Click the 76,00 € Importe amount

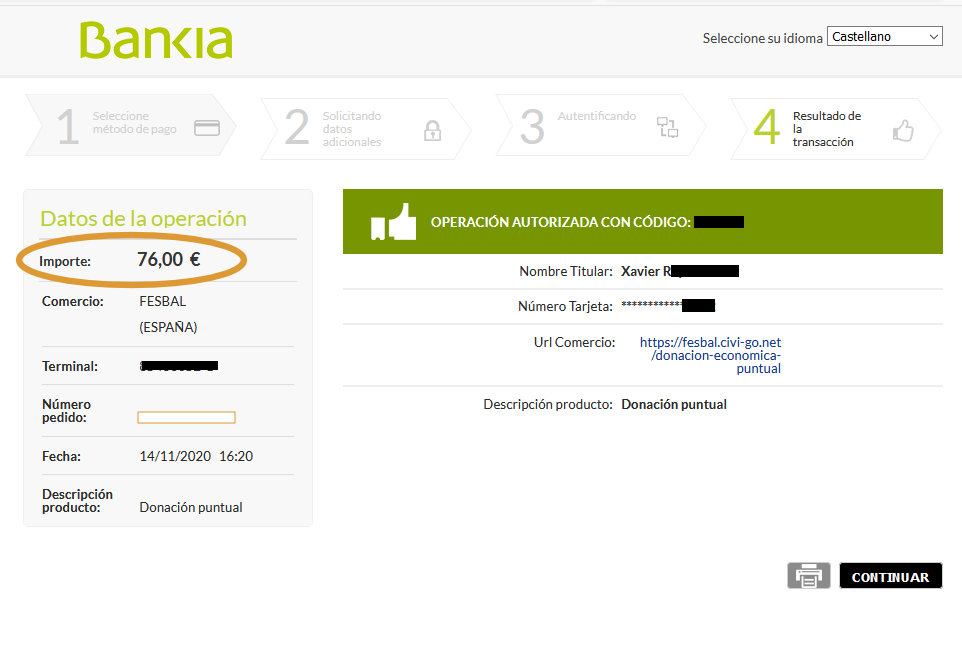(168, 260)
